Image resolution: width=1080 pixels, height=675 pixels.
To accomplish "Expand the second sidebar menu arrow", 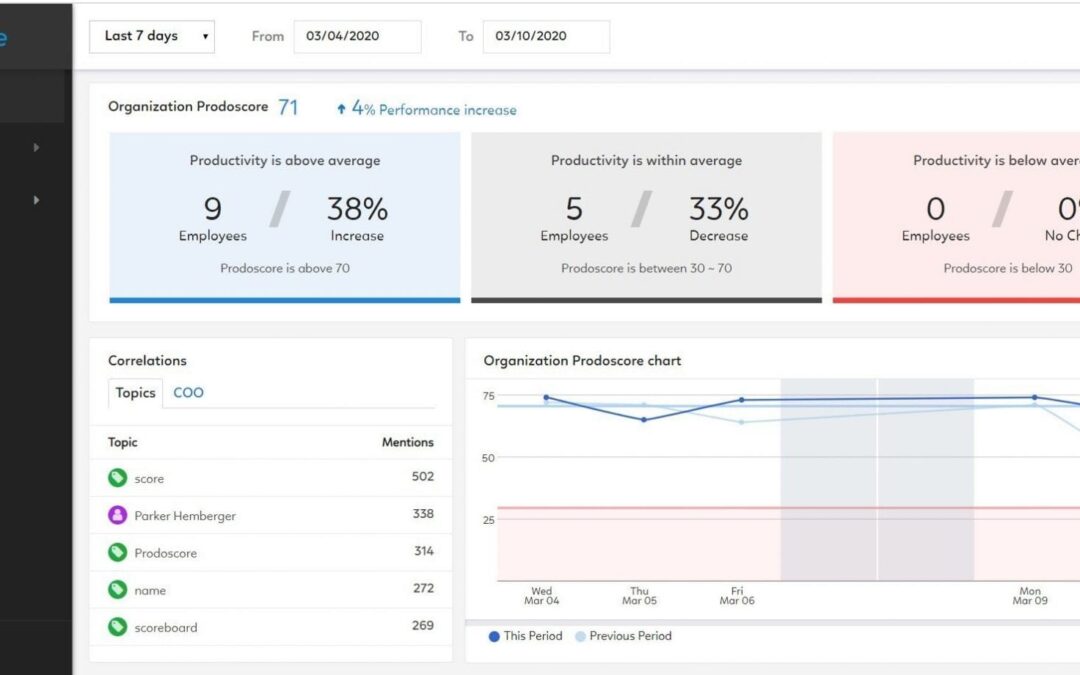I will coord(36,200).
